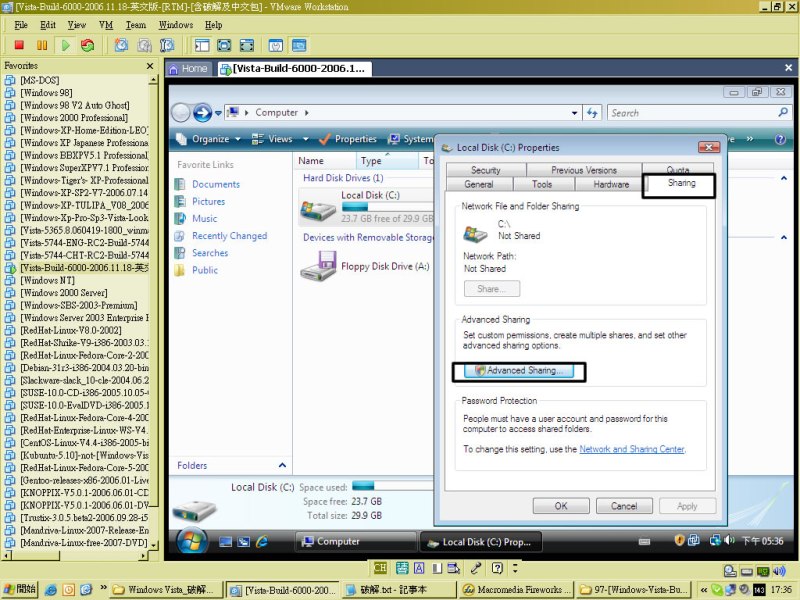Screen dimensions: 800x600
Task: Click the Summary view toolbar icon
Action: (x=276, y=45)
